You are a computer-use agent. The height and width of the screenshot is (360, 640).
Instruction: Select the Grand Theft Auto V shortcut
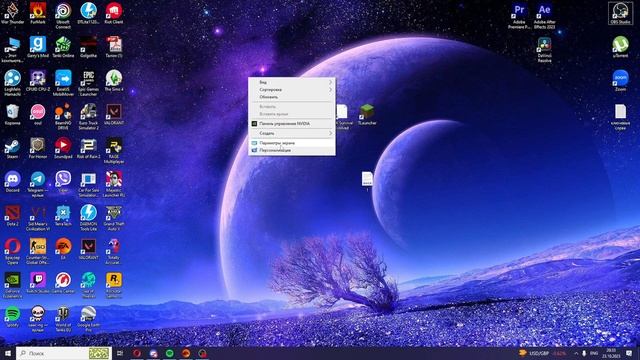click(113, 218)
